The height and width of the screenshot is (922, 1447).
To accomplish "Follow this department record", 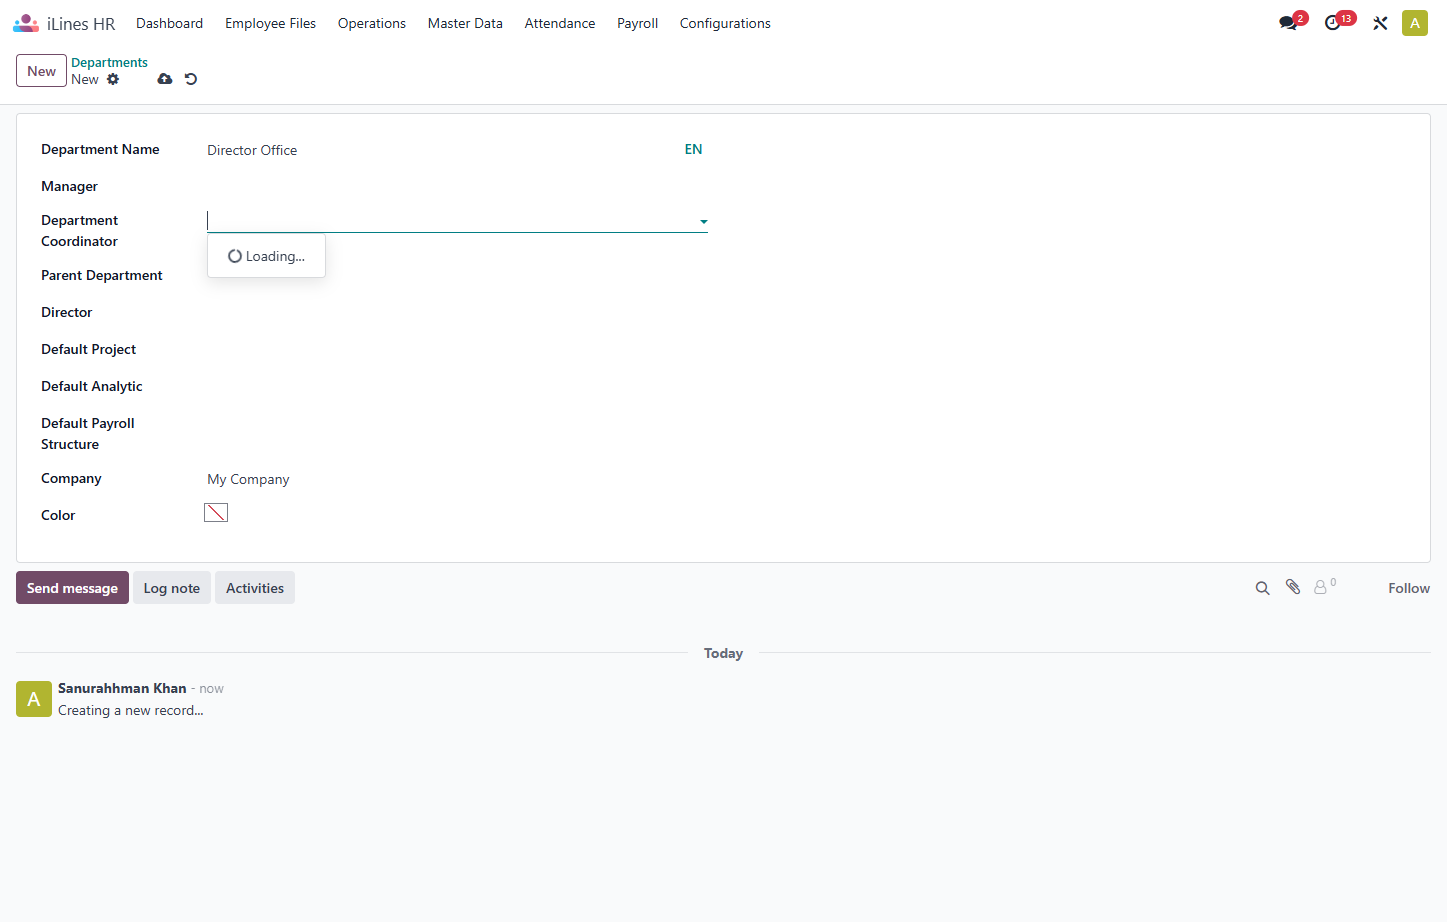I will point(1409,588).
